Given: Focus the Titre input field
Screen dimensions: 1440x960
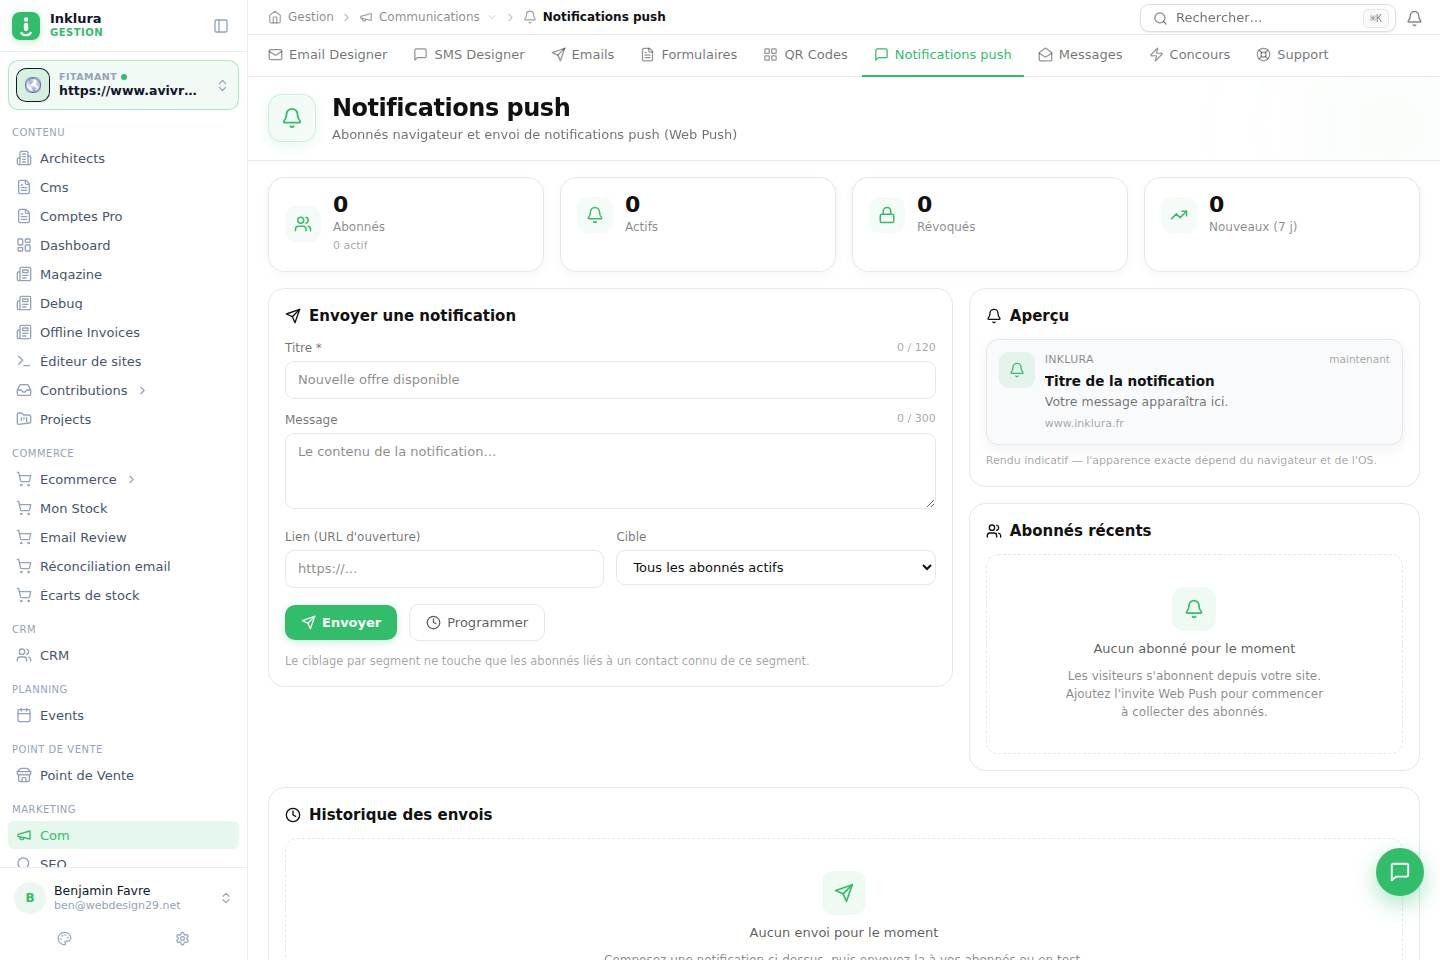Looking at the screenshot, I should [x=610, y=380].
